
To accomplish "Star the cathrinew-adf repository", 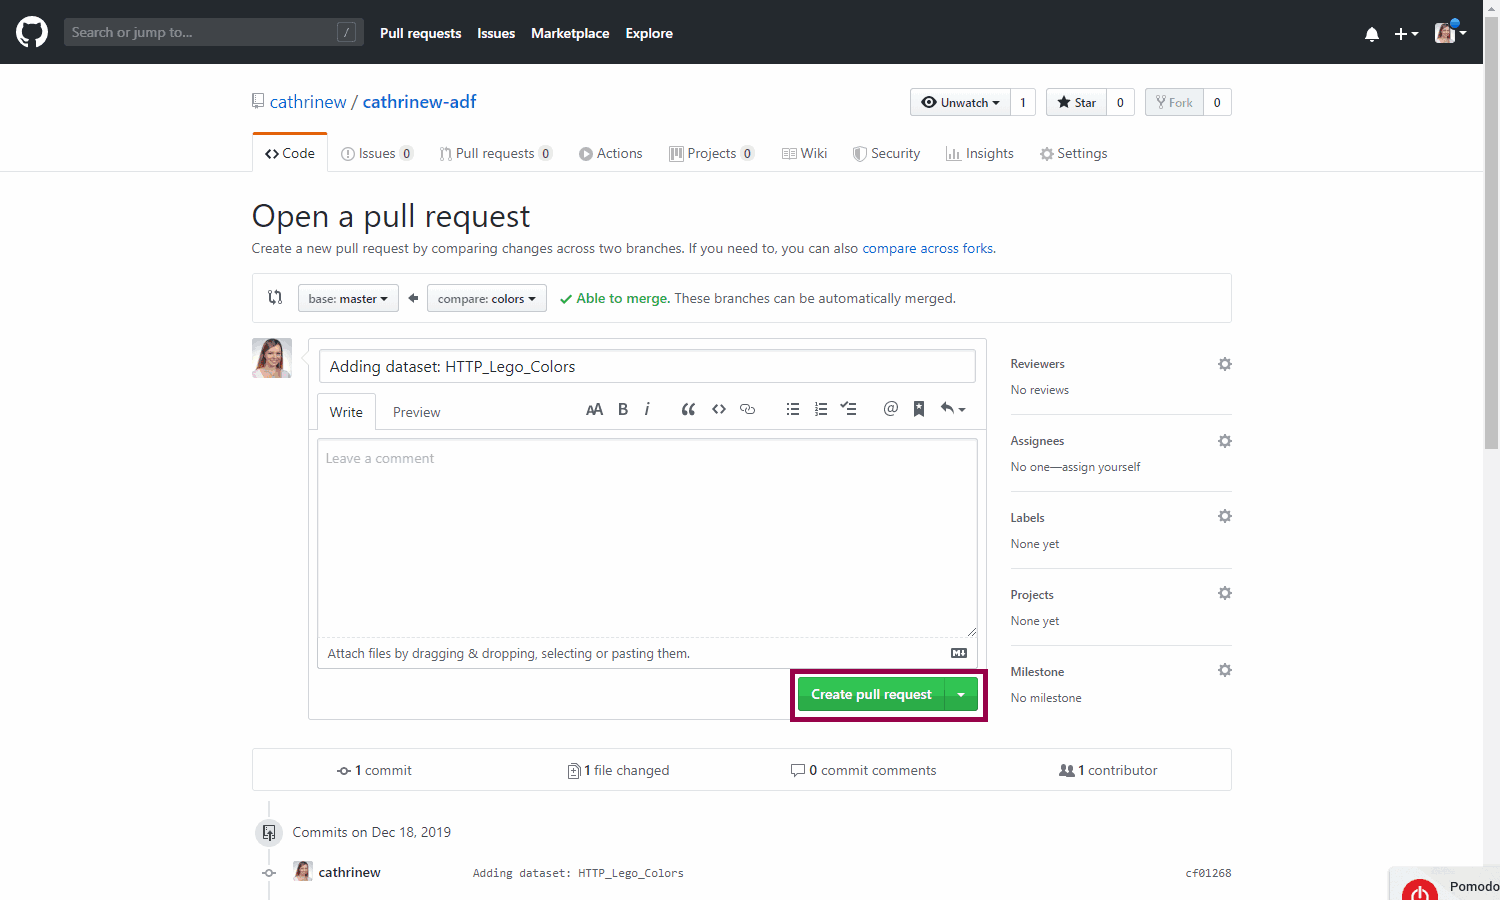I will click(x=1076, y=103).
